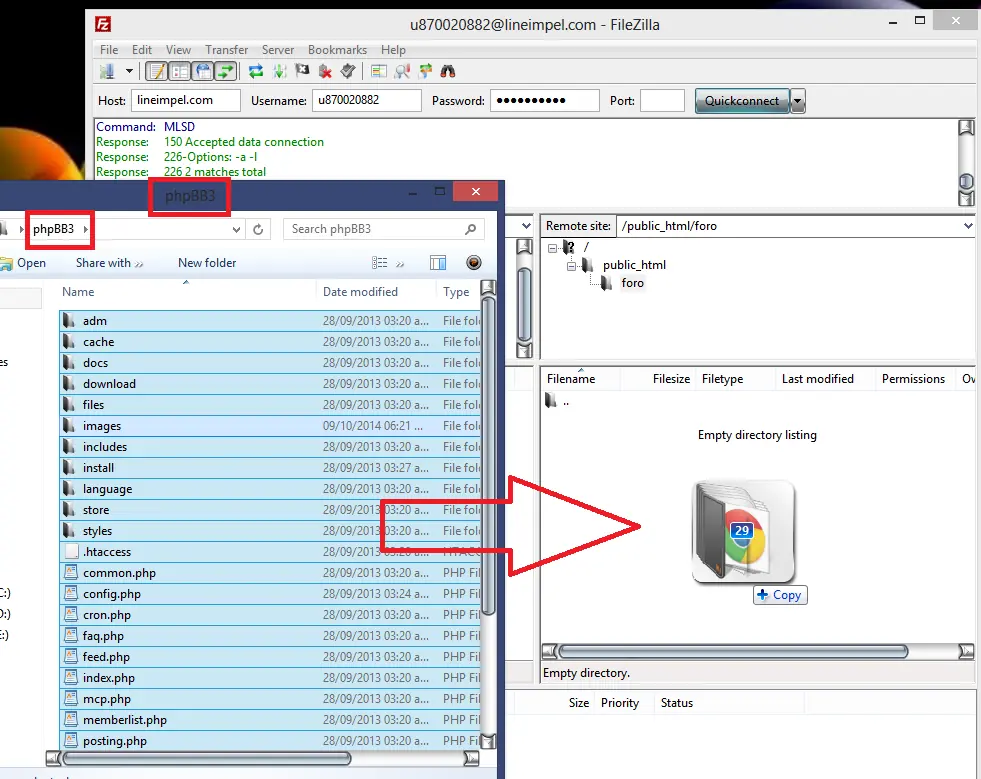
Task: Select the foro folder in remote tree
Action: pyautogui.click(x=633, y=283)
